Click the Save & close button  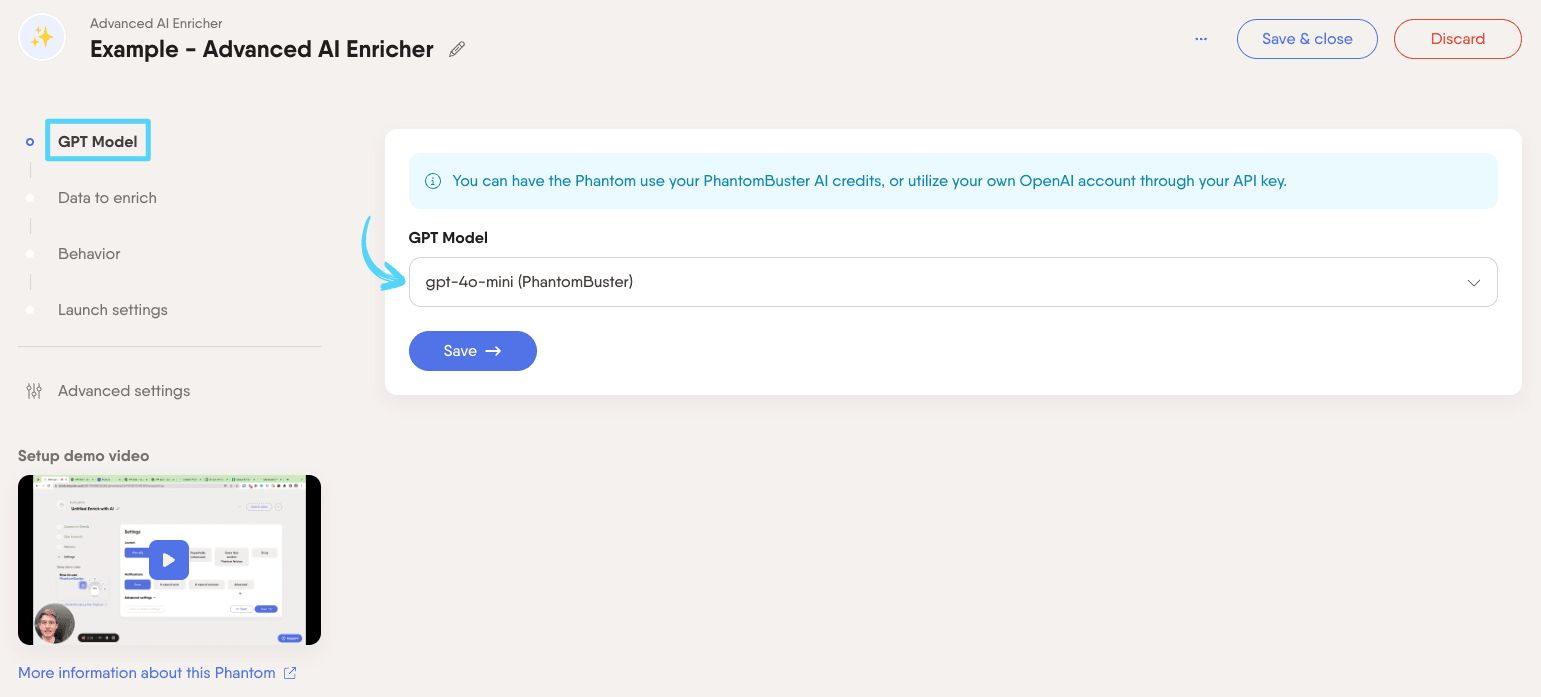(1307, 39)
